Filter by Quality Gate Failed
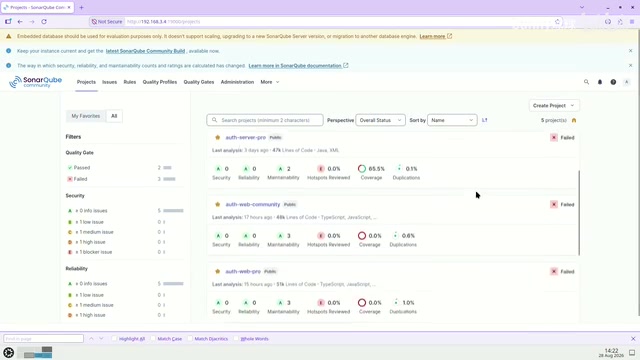The height and width of the screenshot is (360, 640). pos(124,179)
